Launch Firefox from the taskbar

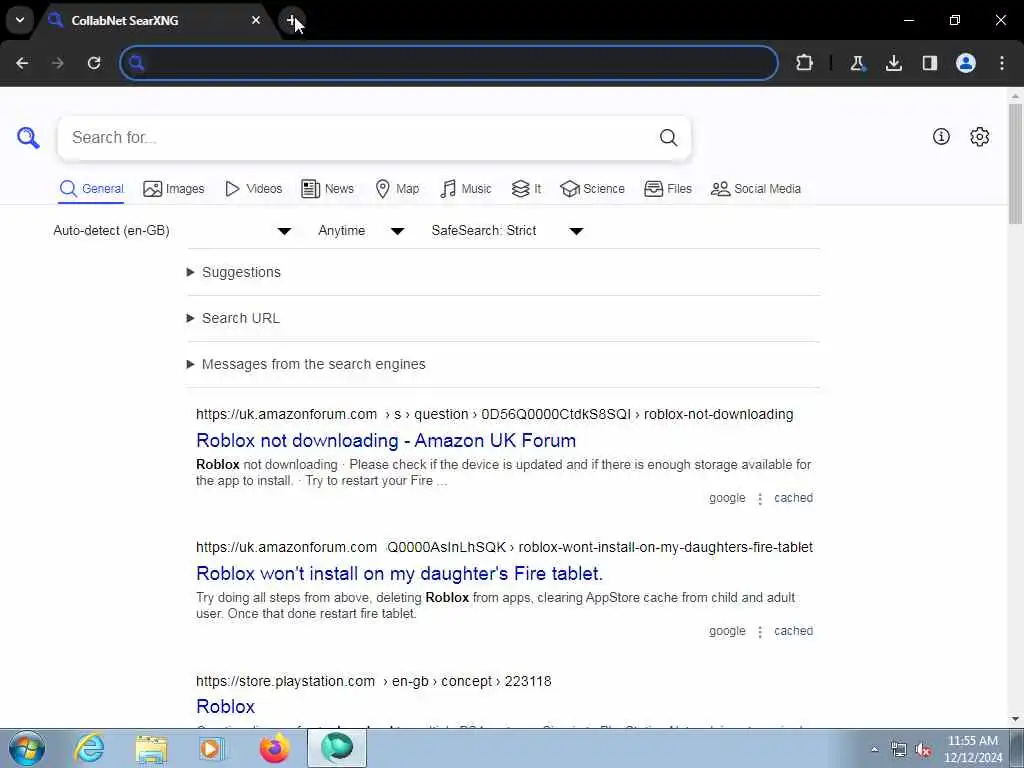pos(274,748)
